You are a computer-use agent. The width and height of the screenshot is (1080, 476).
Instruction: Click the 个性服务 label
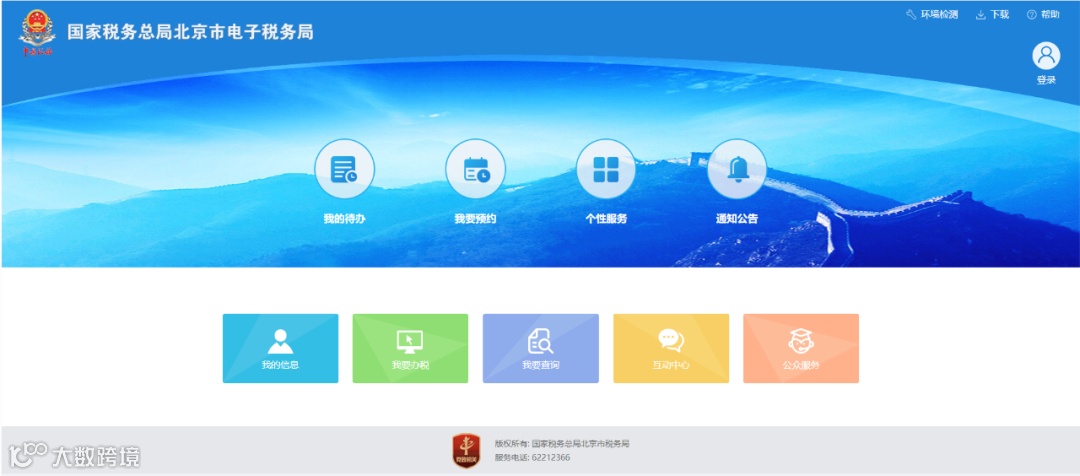coord(606,219)
